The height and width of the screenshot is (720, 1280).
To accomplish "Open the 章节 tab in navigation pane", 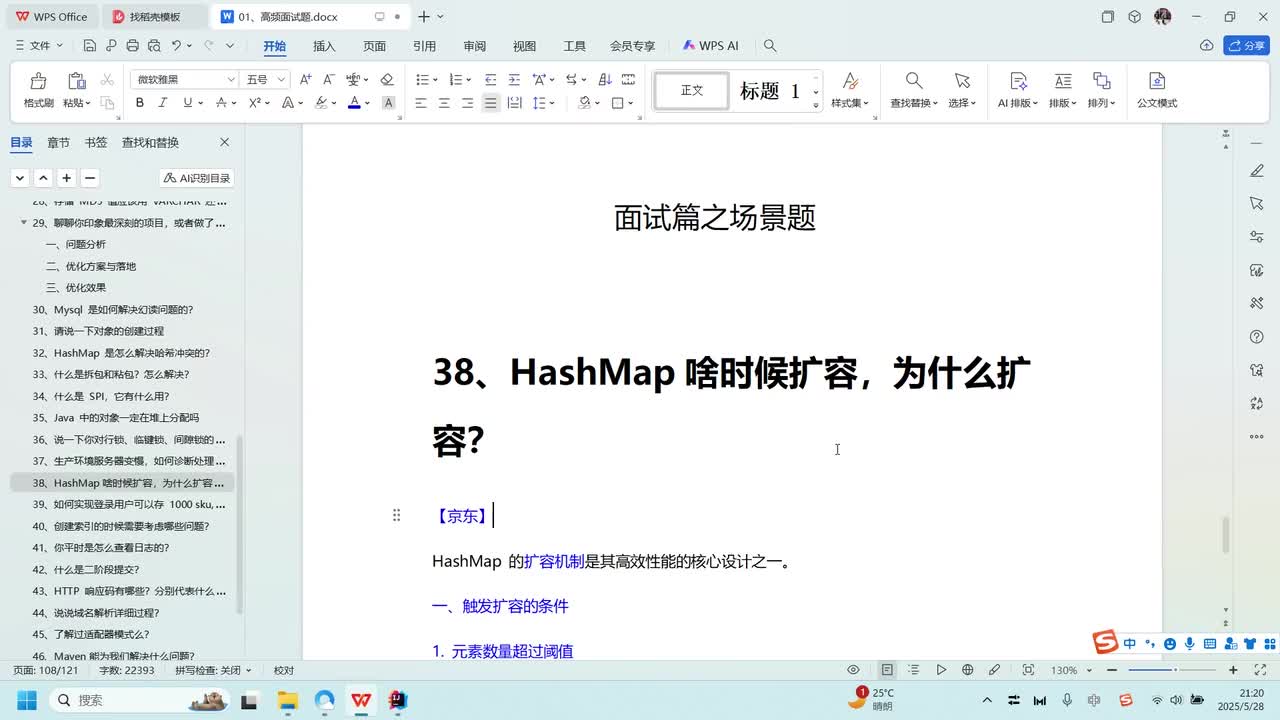I will (59, 142).
